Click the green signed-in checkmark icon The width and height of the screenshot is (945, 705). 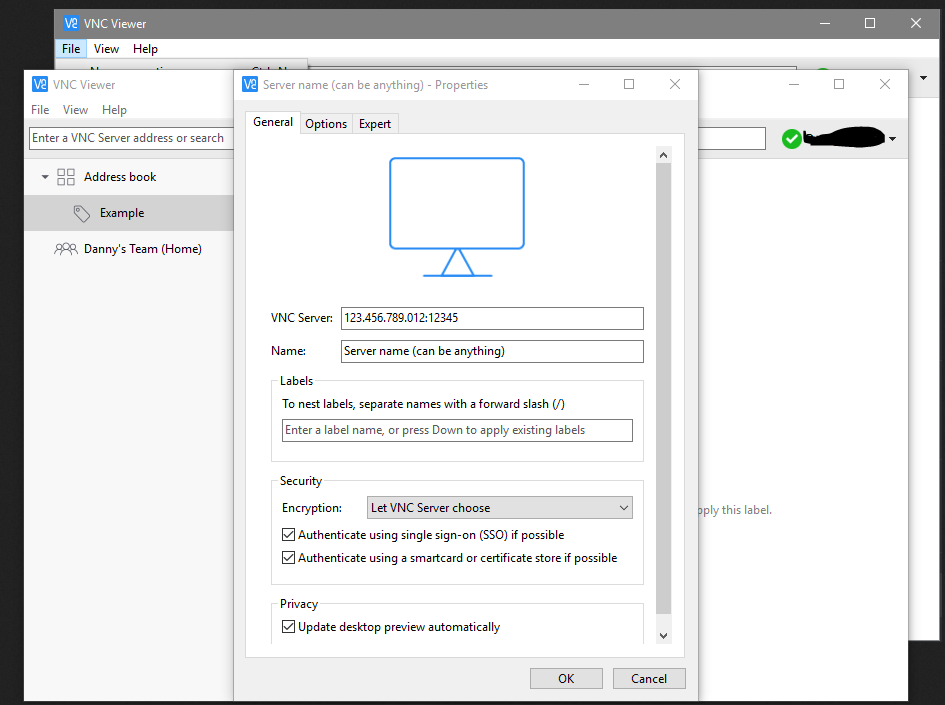pyautogui.click(x=791, y=139)
